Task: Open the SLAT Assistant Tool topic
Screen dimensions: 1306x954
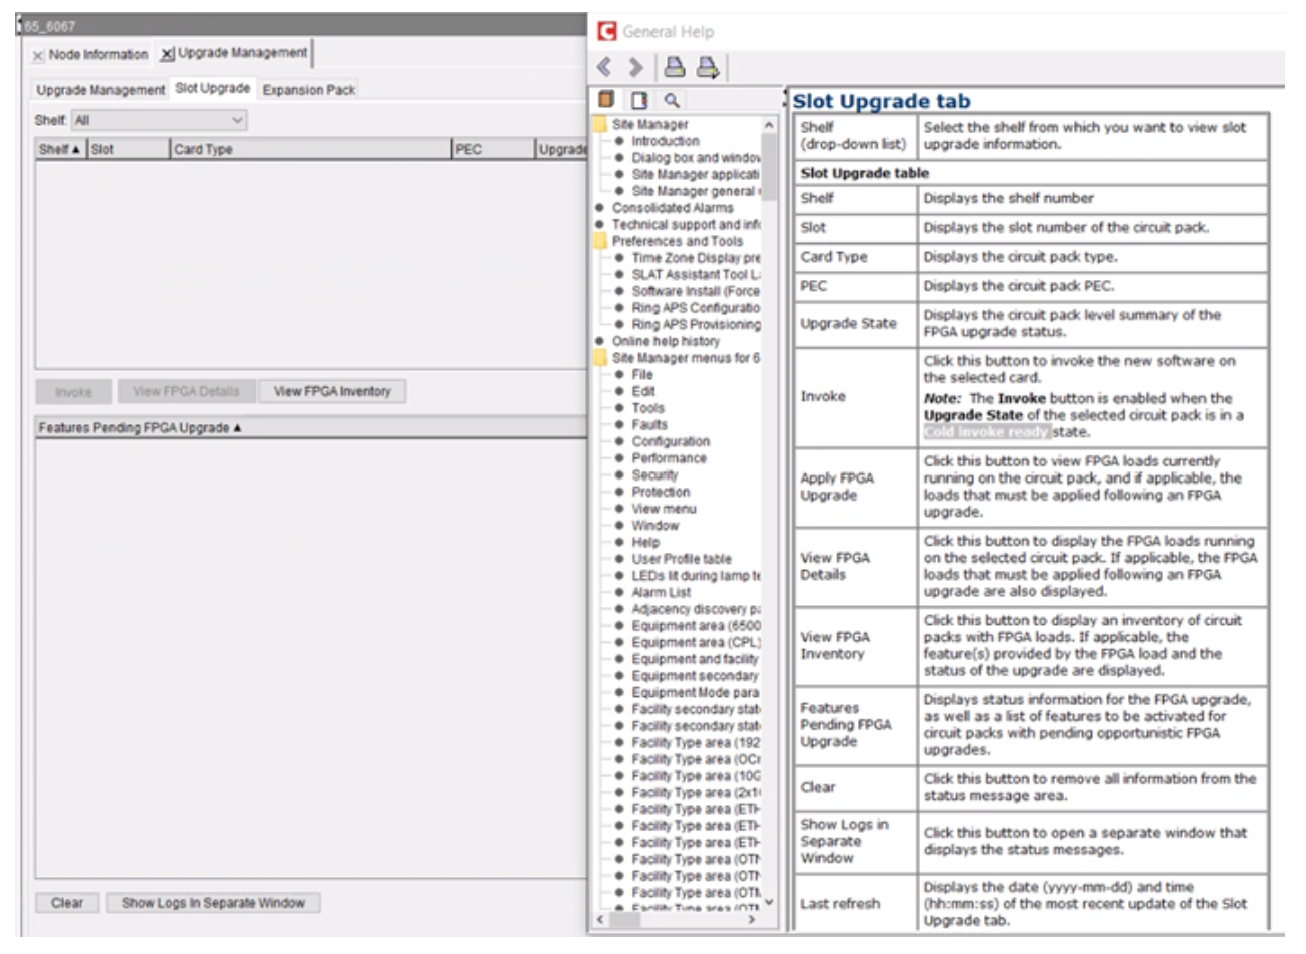Action: coord(695,274)
